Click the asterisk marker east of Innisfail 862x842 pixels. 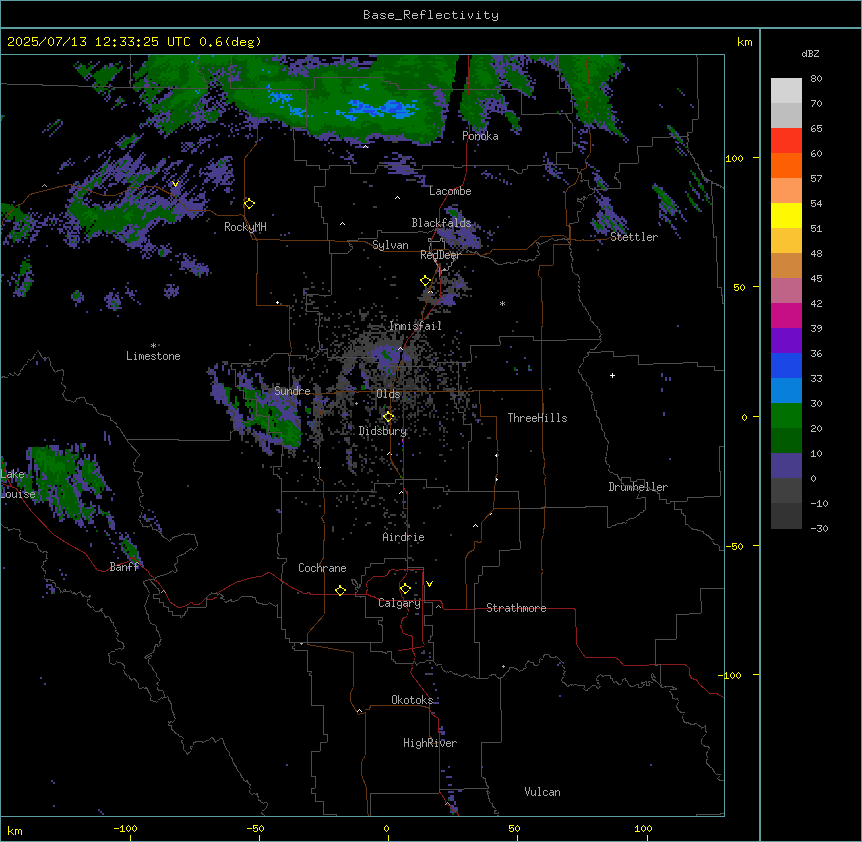coord(502,303)
